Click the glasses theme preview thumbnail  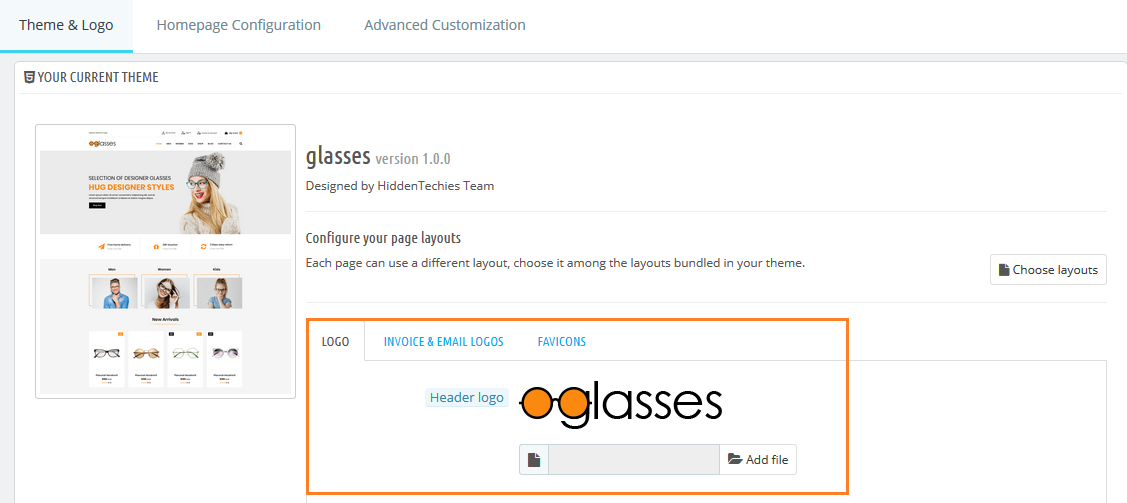tap(165, 262)
